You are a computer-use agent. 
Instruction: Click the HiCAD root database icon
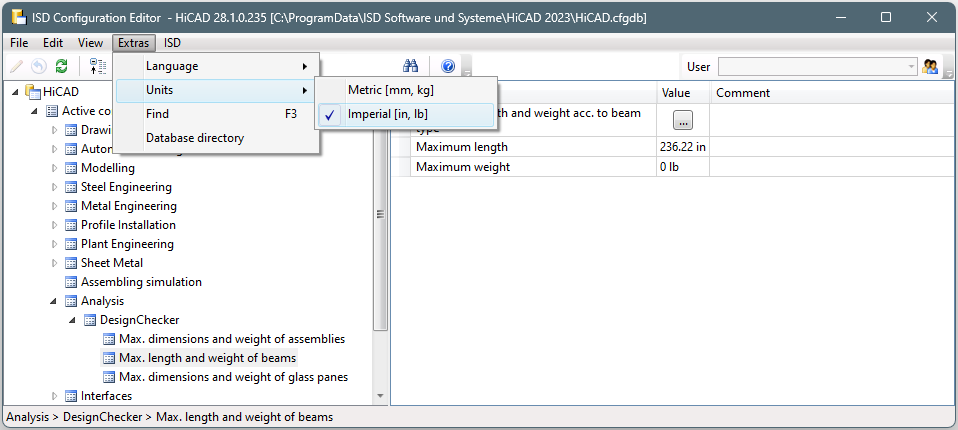[33, 92]
